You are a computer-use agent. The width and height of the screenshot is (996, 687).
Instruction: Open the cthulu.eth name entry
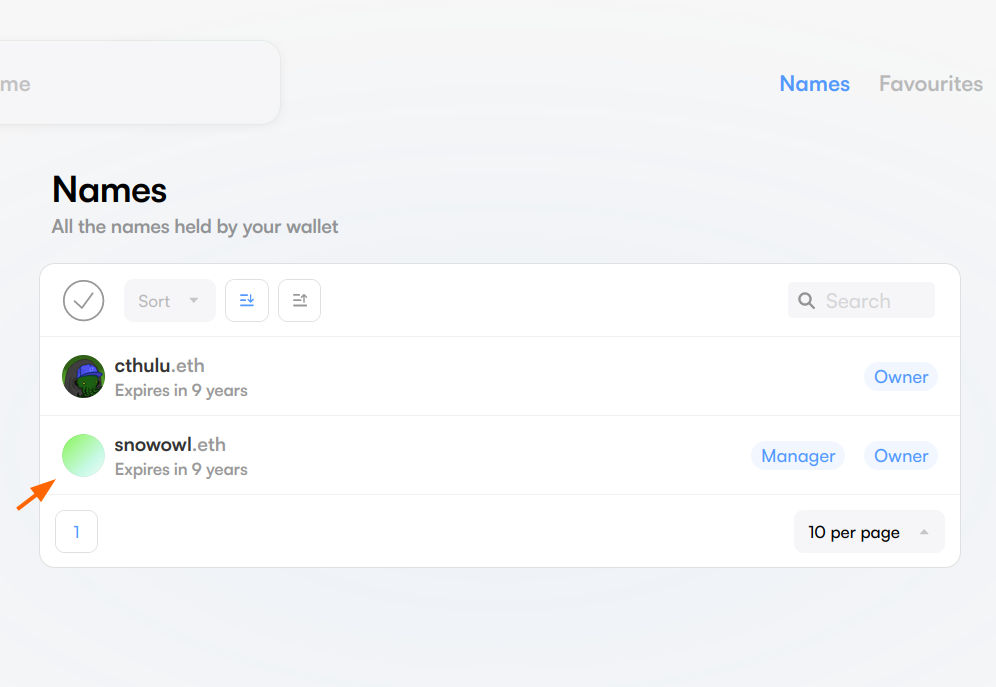pyautogui.click(x=160, y=366)
